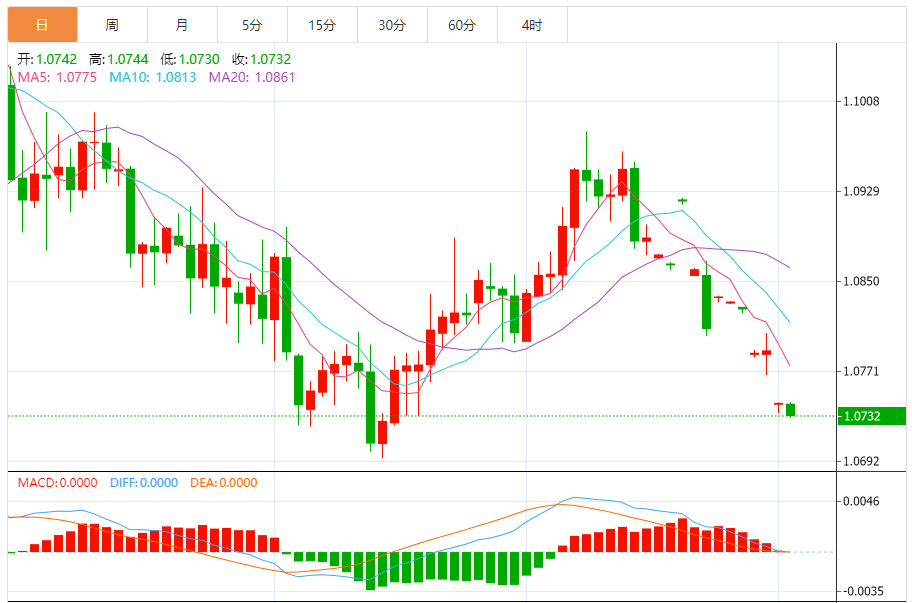This screenshot has width=912, height=603.
Task: Click the green 1.0732 current price tag
Action: [872, 416]
